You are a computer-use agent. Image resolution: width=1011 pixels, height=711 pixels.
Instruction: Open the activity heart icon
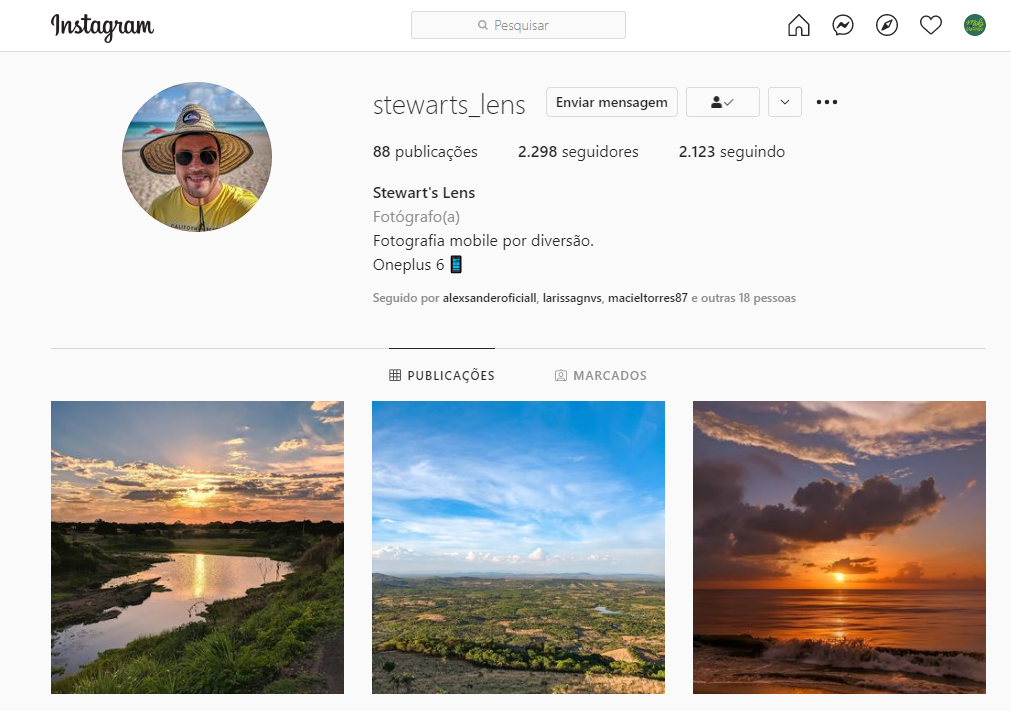click(x=931, y=25)
